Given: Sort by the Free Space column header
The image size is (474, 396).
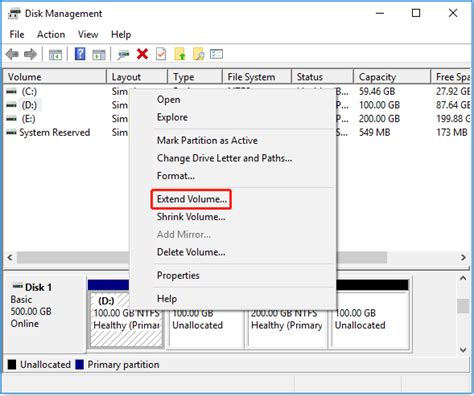Looking at the screenshot, I should [451, 77].
